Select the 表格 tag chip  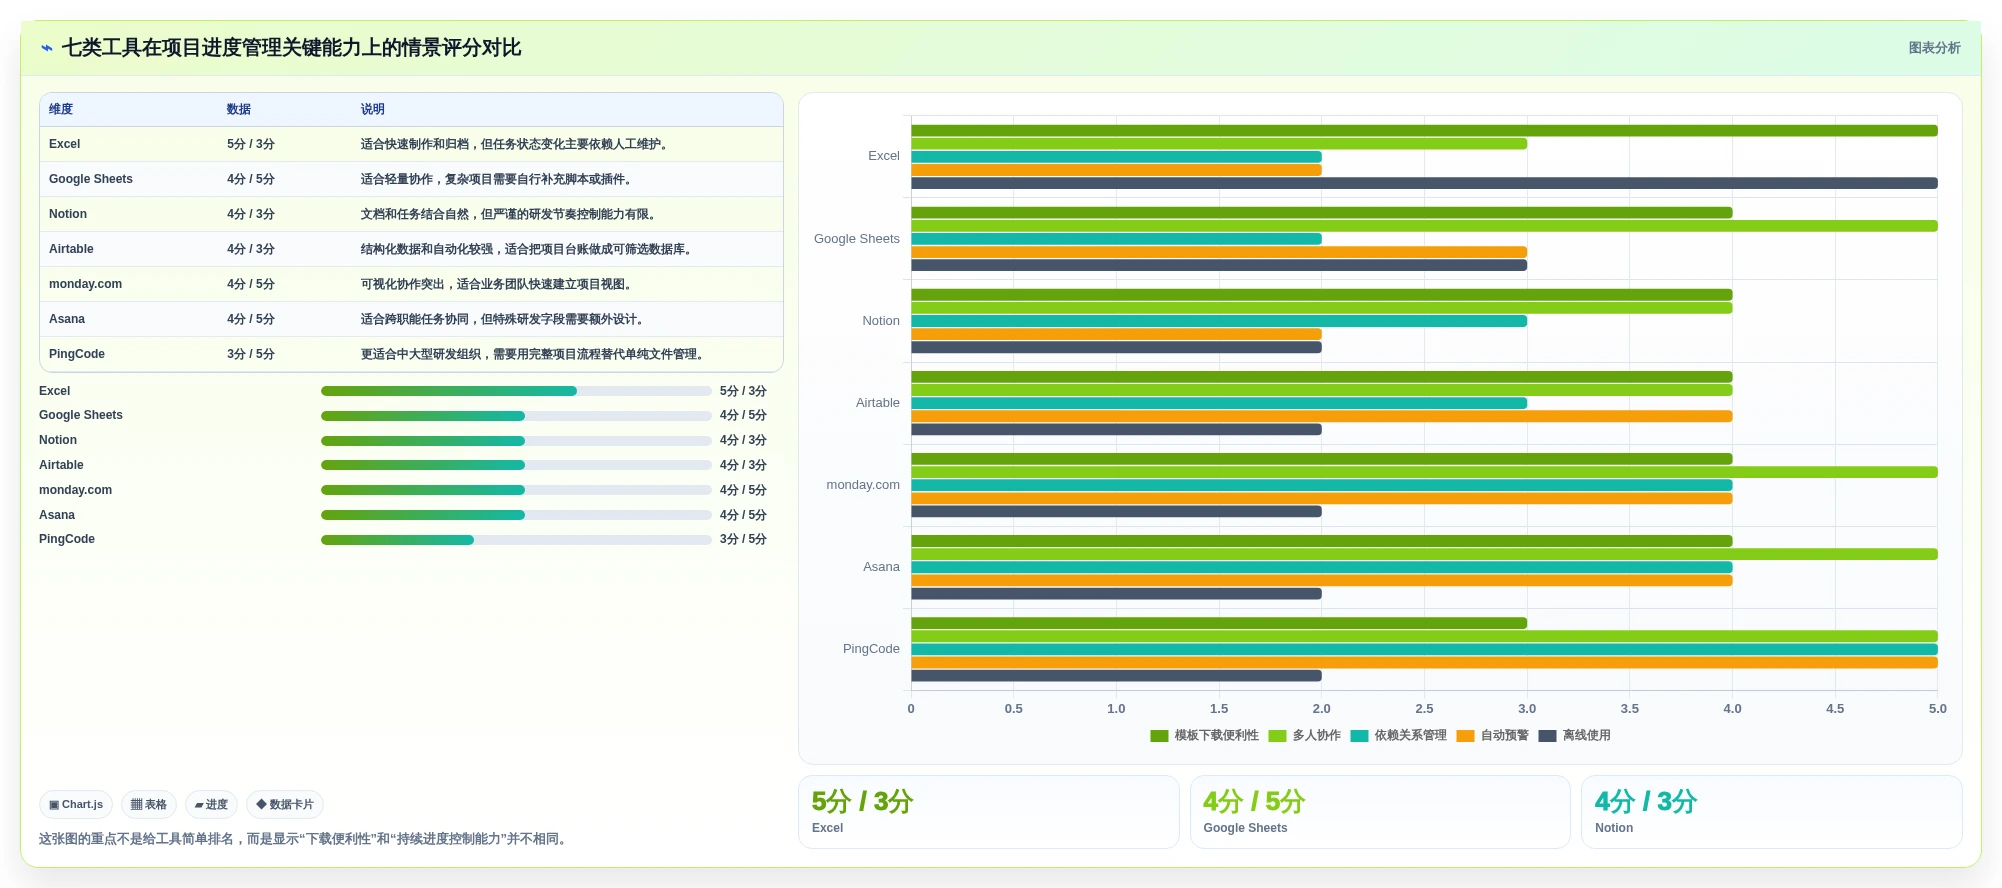(149, 804)
